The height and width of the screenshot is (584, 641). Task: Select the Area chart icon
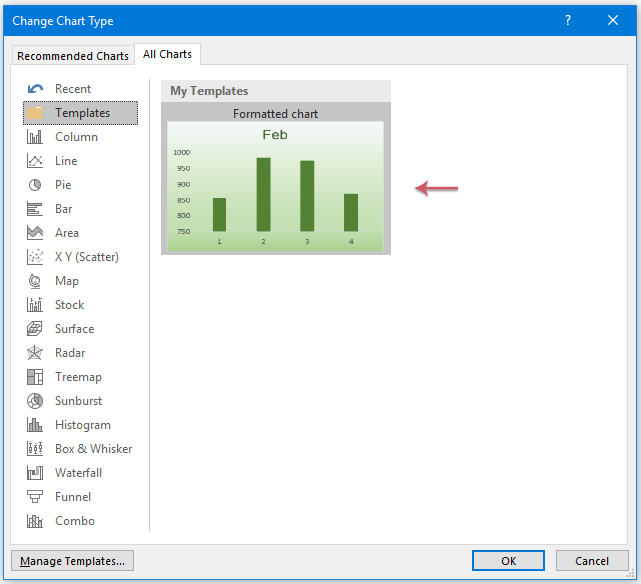[35, 233]
